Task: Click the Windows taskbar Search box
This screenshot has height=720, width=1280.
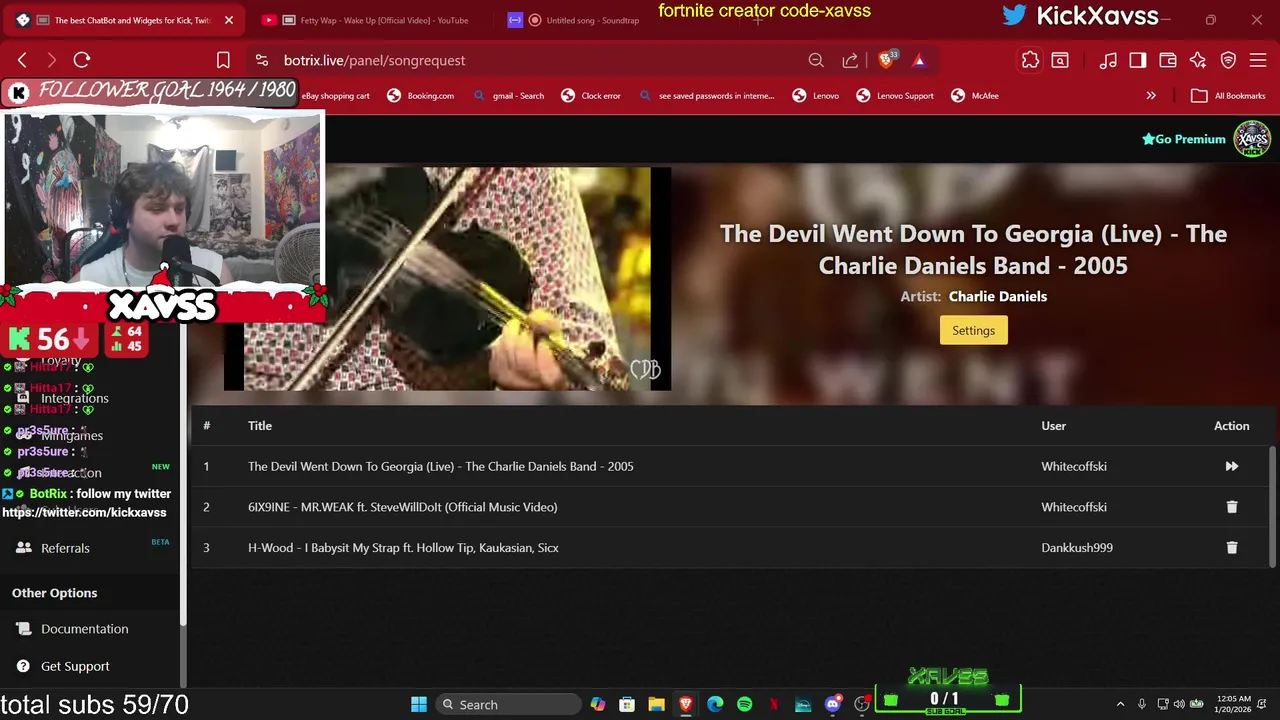Action: point(509,704)
